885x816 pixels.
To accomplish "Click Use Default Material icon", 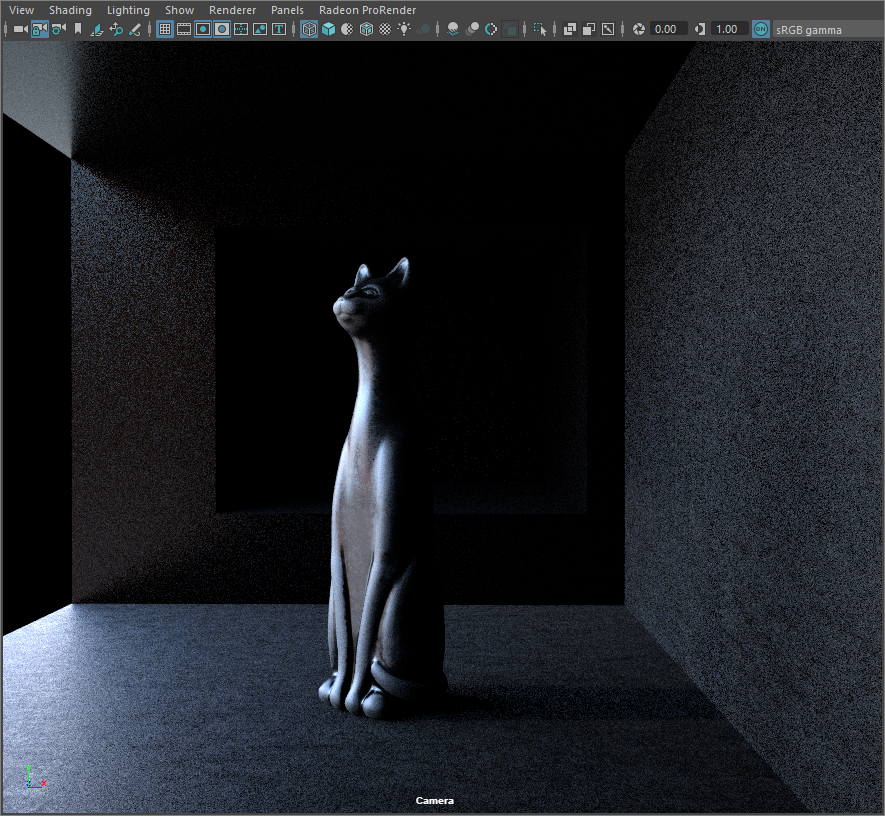I will [x=347, y=29].
